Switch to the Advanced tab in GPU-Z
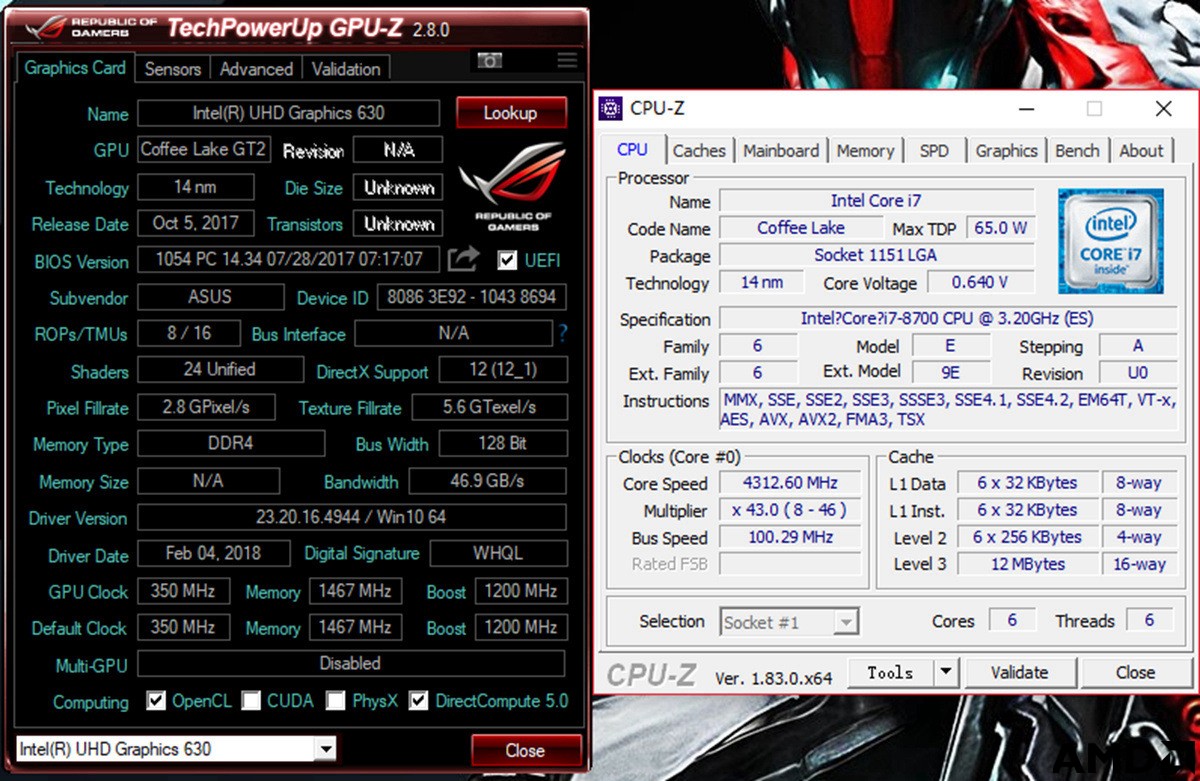The image size is (1200, 781). tap(256, 69)
